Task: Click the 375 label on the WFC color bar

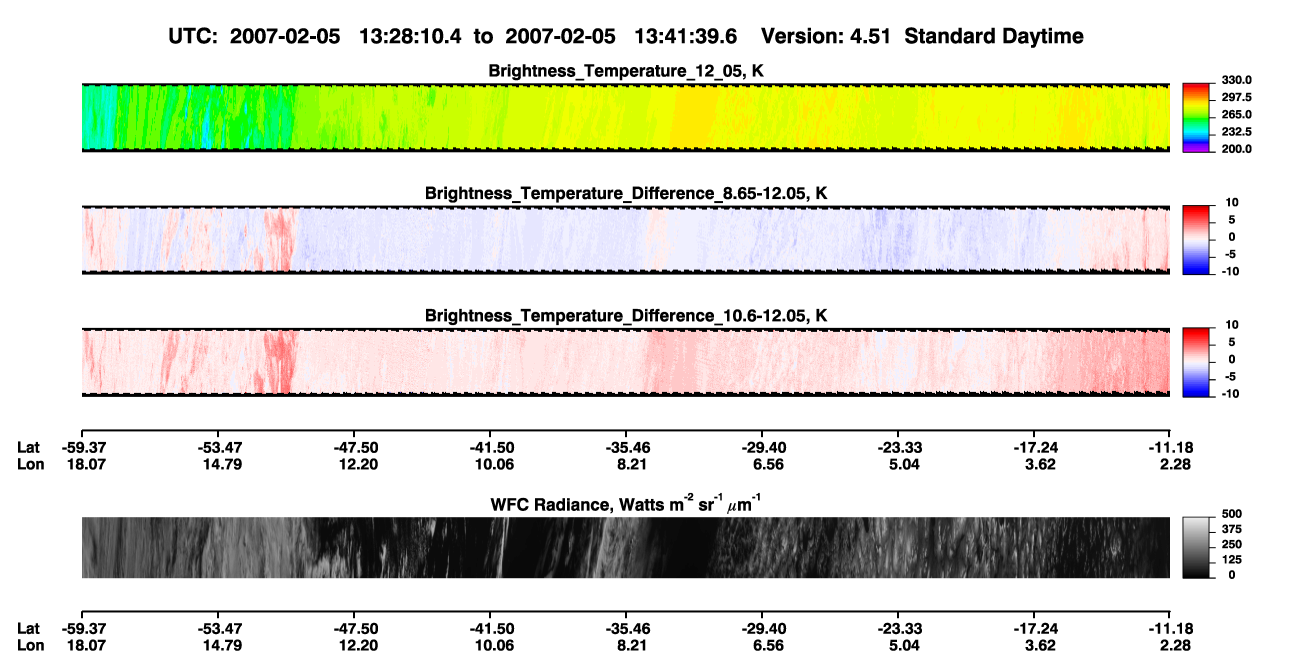Action: [x=1232, y=529]
